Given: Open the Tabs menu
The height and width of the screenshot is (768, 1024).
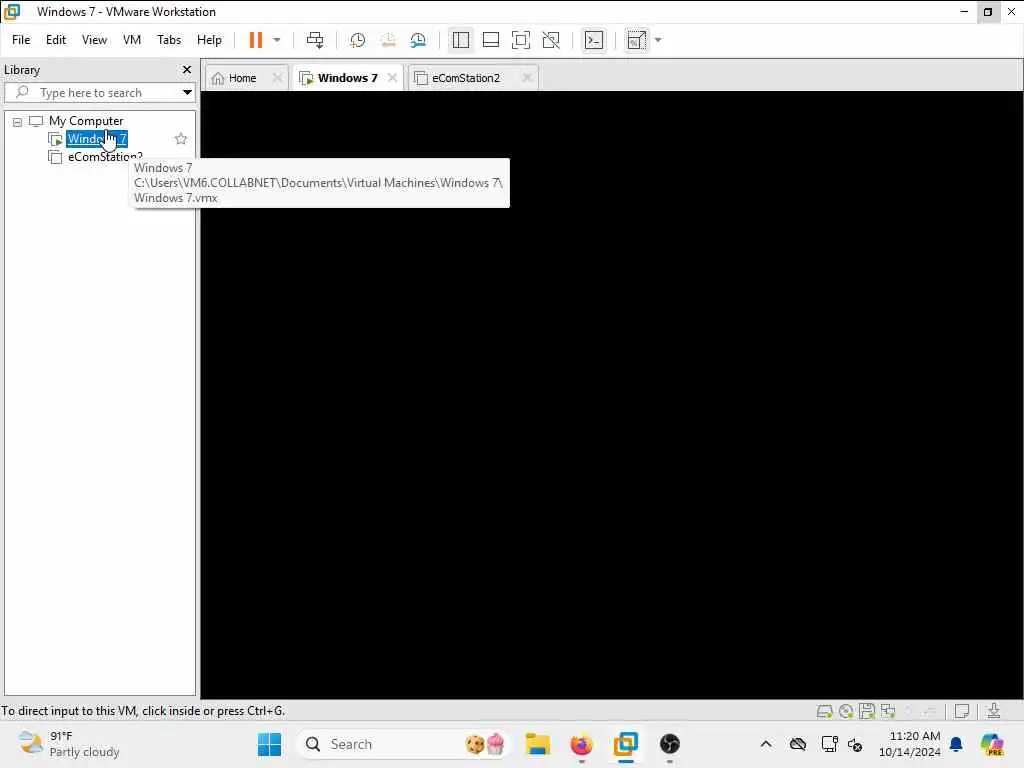Looking at the screenshot, I should pyautogui.click(x=169, y=40).
